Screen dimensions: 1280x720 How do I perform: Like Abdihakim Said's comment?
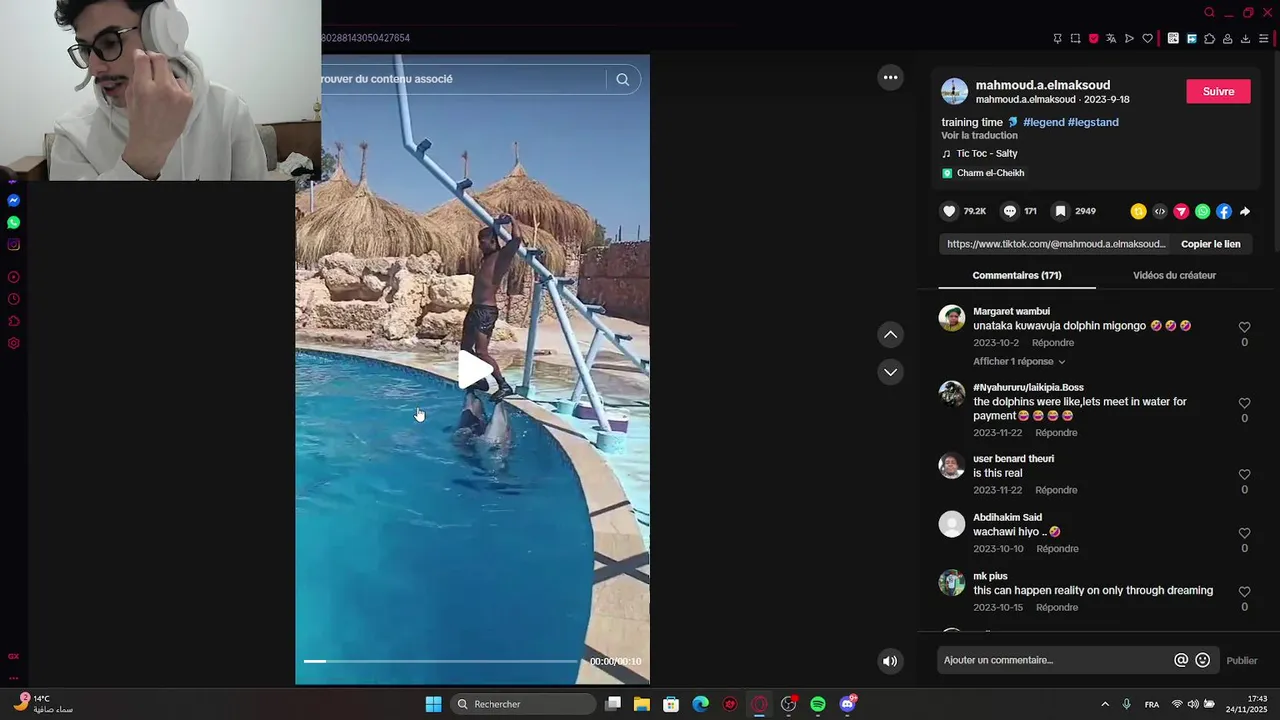1244,533
